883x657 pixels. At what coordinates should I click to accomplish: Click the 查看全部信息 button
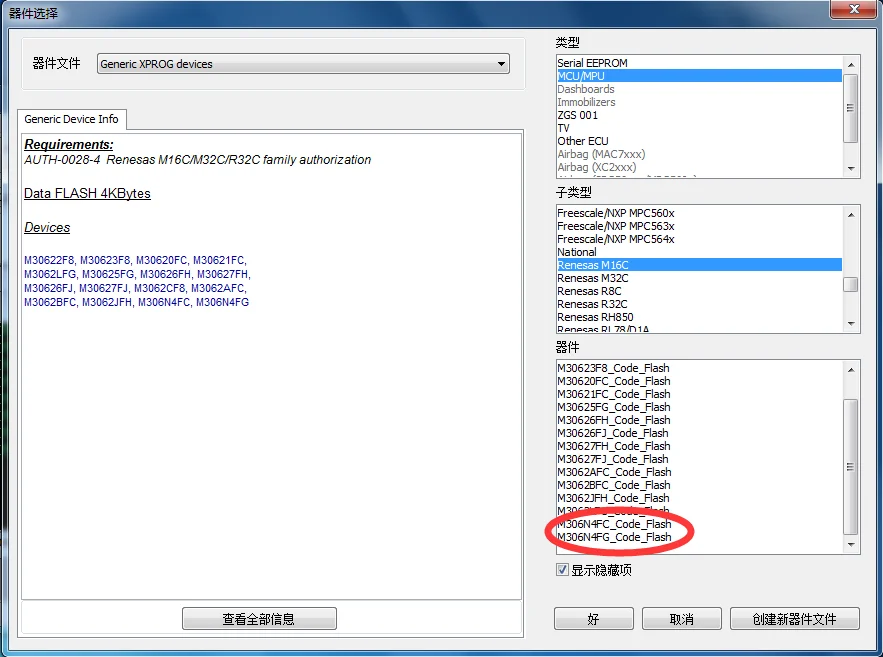point(259,619)
